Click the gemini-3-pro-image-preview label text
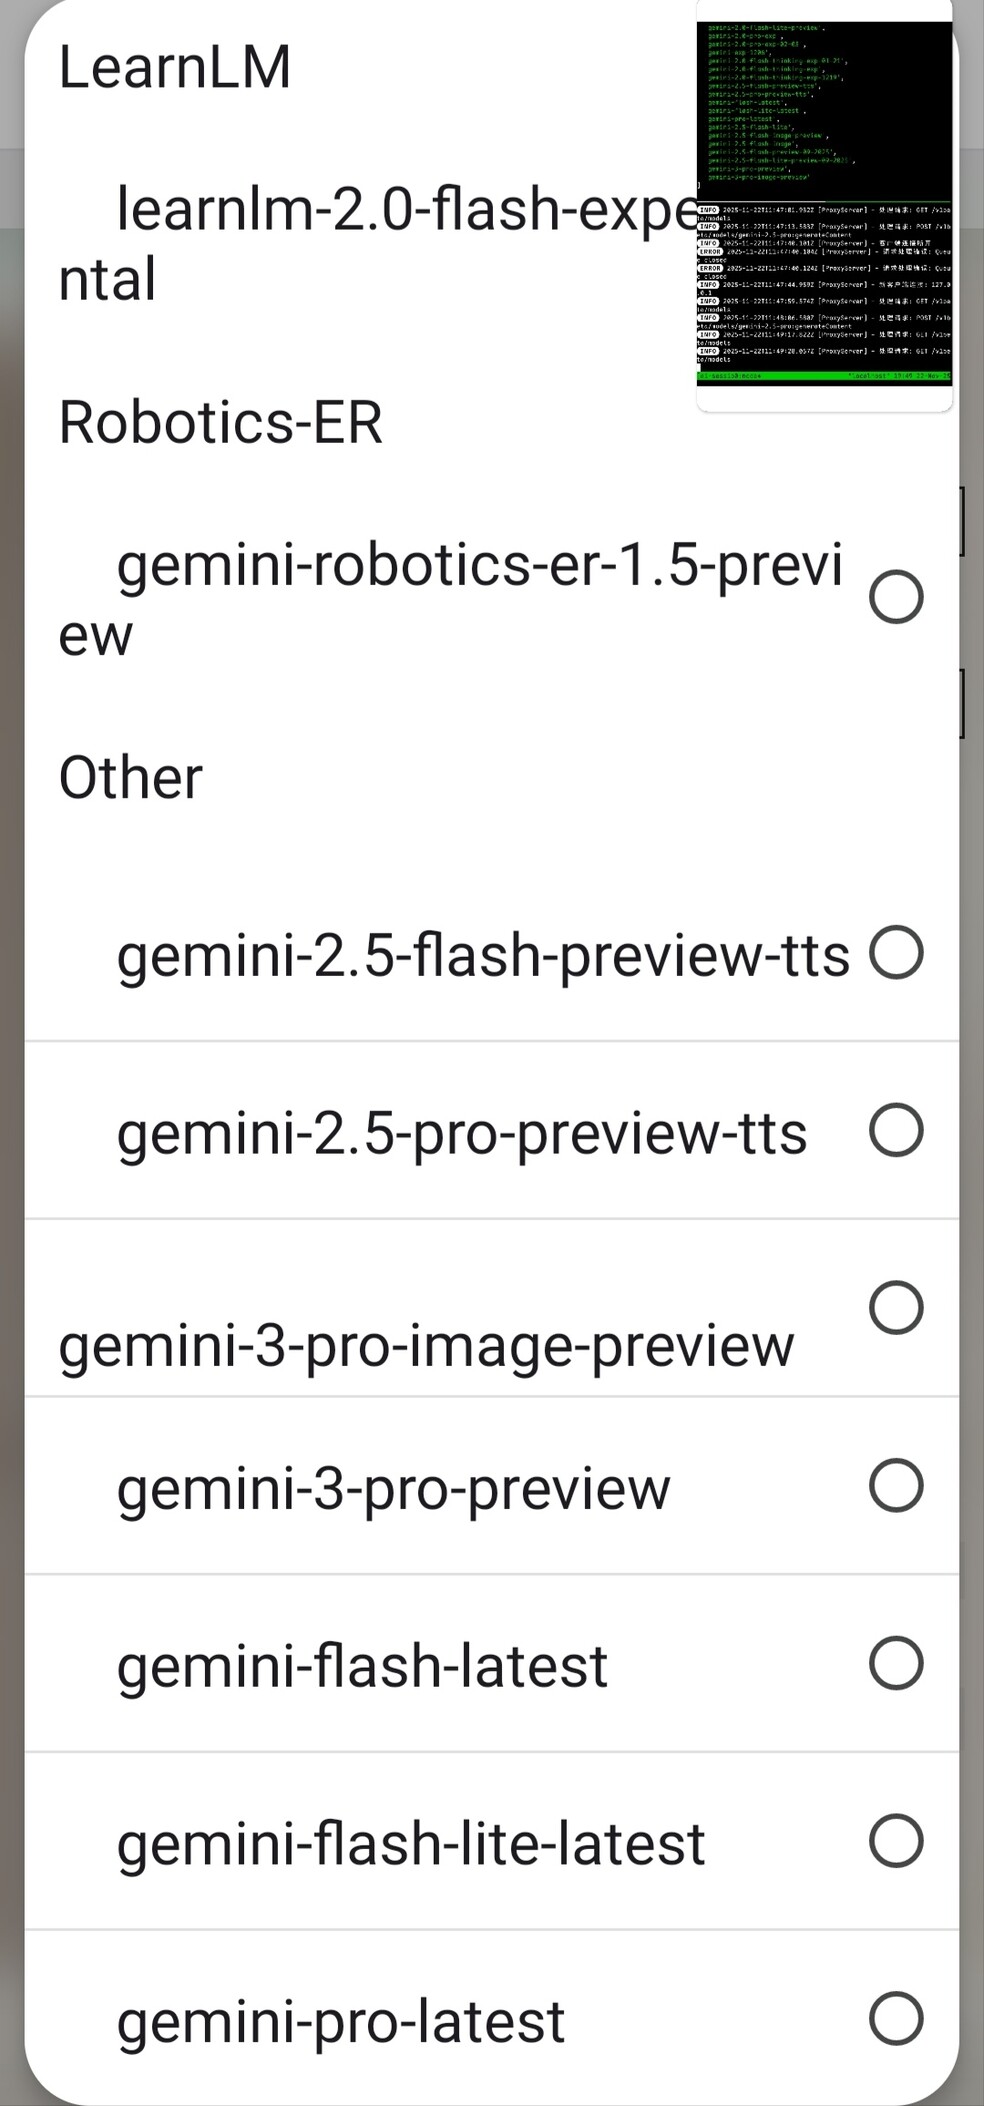The image size is (984, 2106). [426, 1346]
